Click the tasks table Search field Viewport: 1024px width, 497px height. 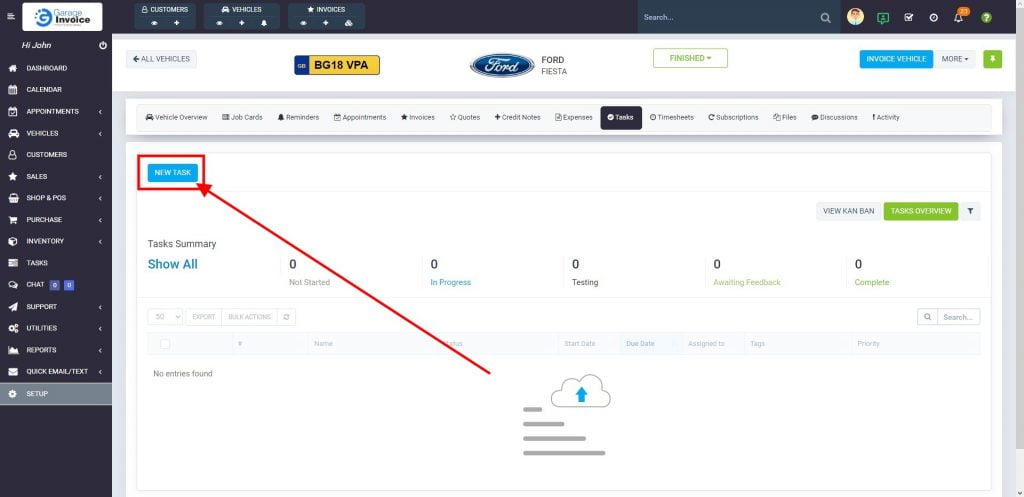[957, 317]
